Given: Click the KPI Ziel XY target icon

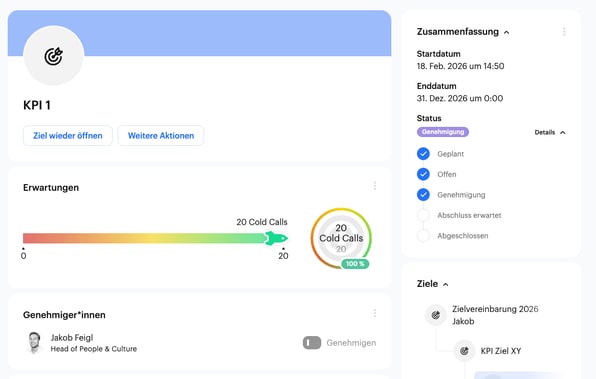Looking at the screenshot, I should tap(464, 350).
